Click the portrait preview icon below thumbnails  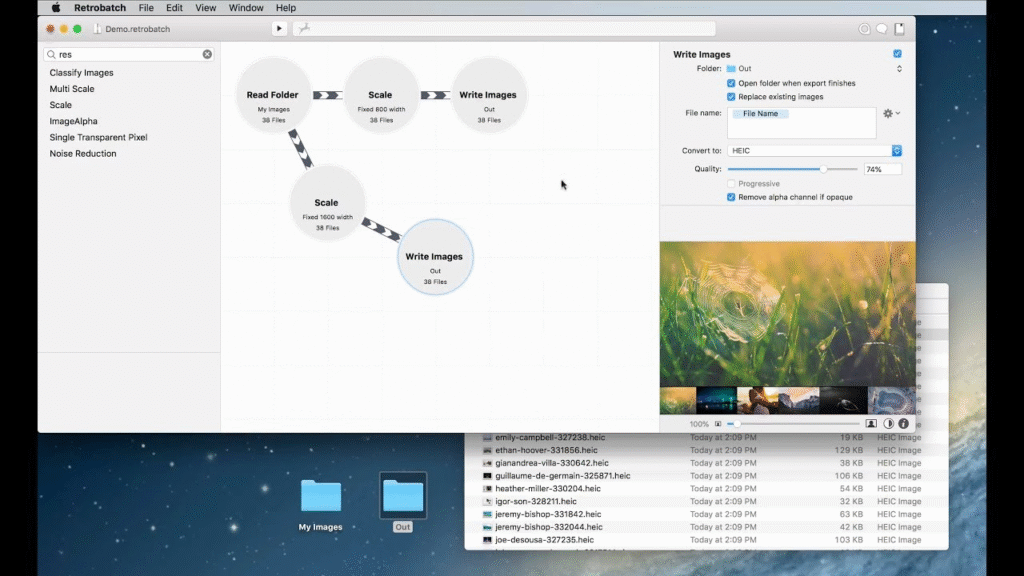point(871,424)
